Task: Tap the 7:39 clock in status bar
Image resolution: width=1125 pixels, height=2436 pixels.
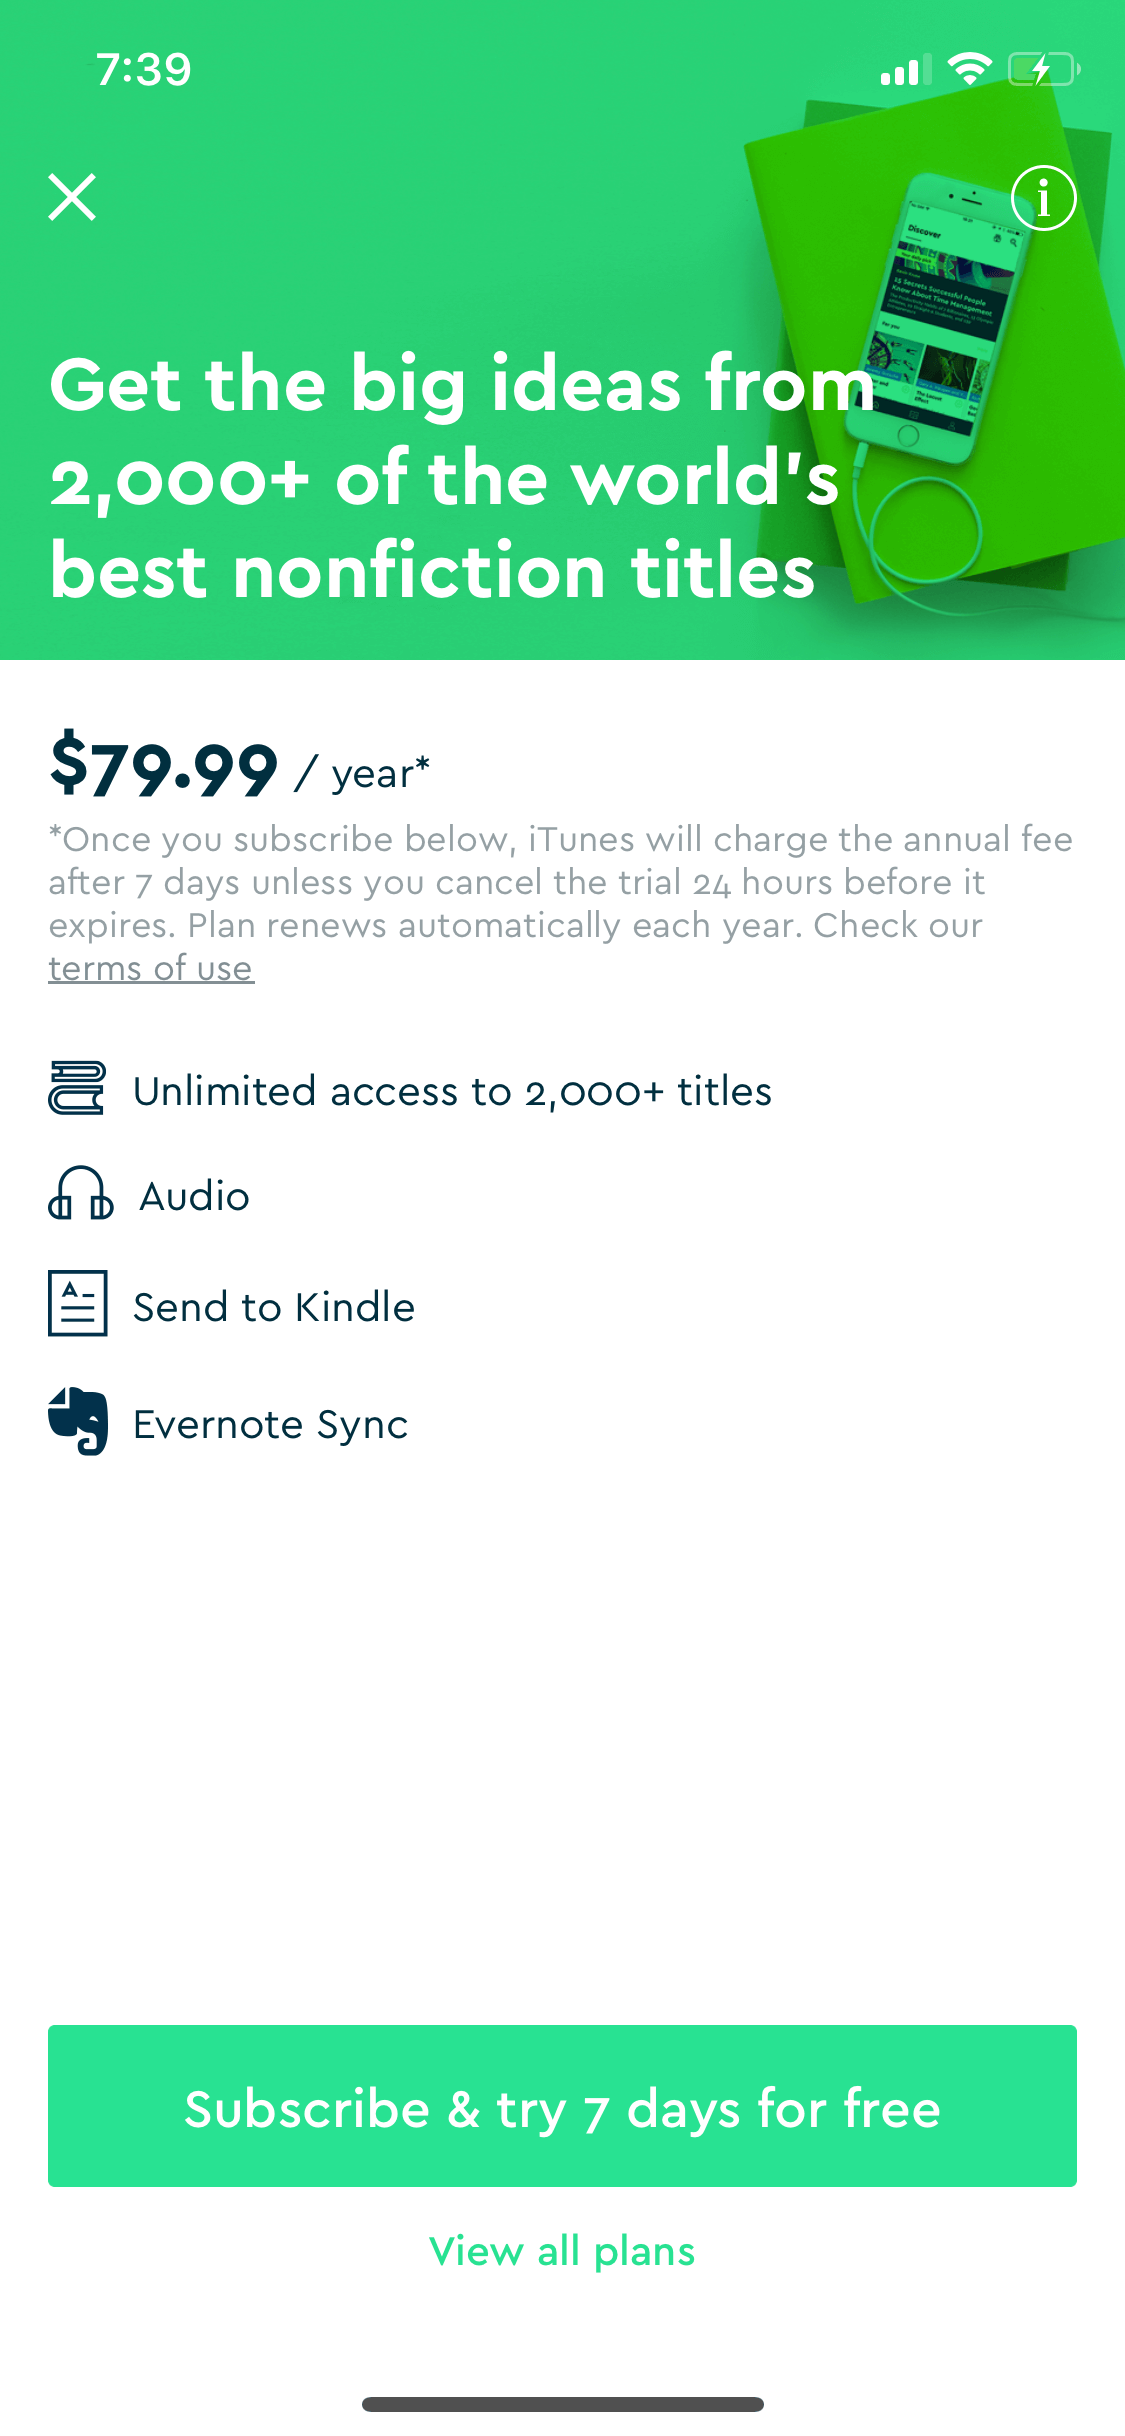Action: [144, 69]
